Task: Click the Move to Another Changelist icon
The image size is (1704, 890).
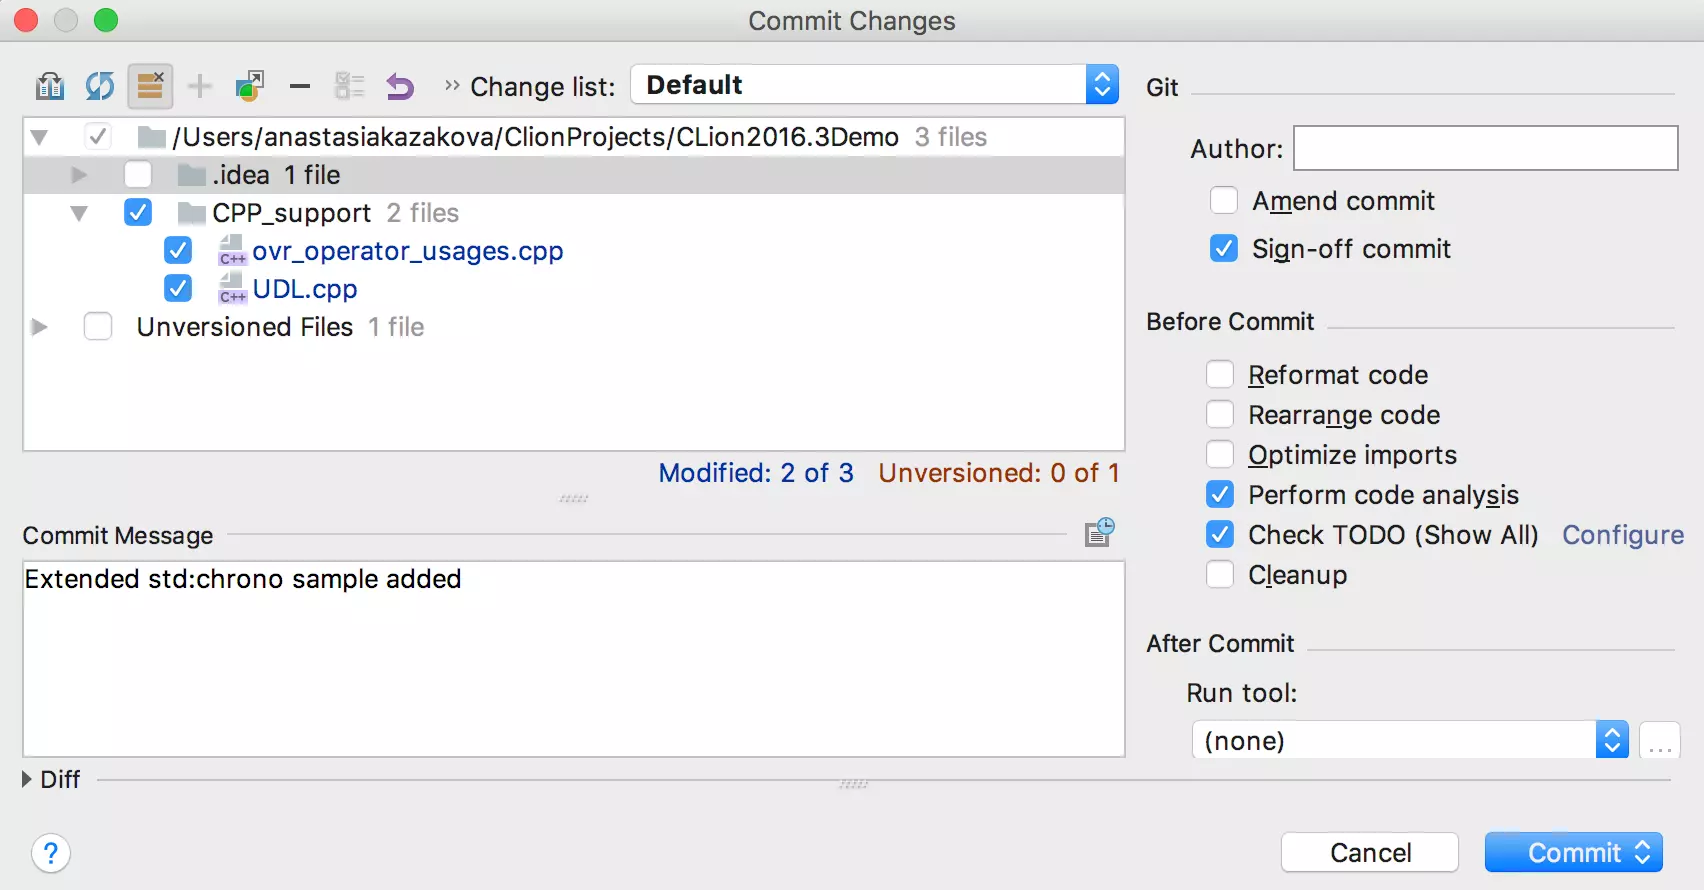Action: pos(249,86)
